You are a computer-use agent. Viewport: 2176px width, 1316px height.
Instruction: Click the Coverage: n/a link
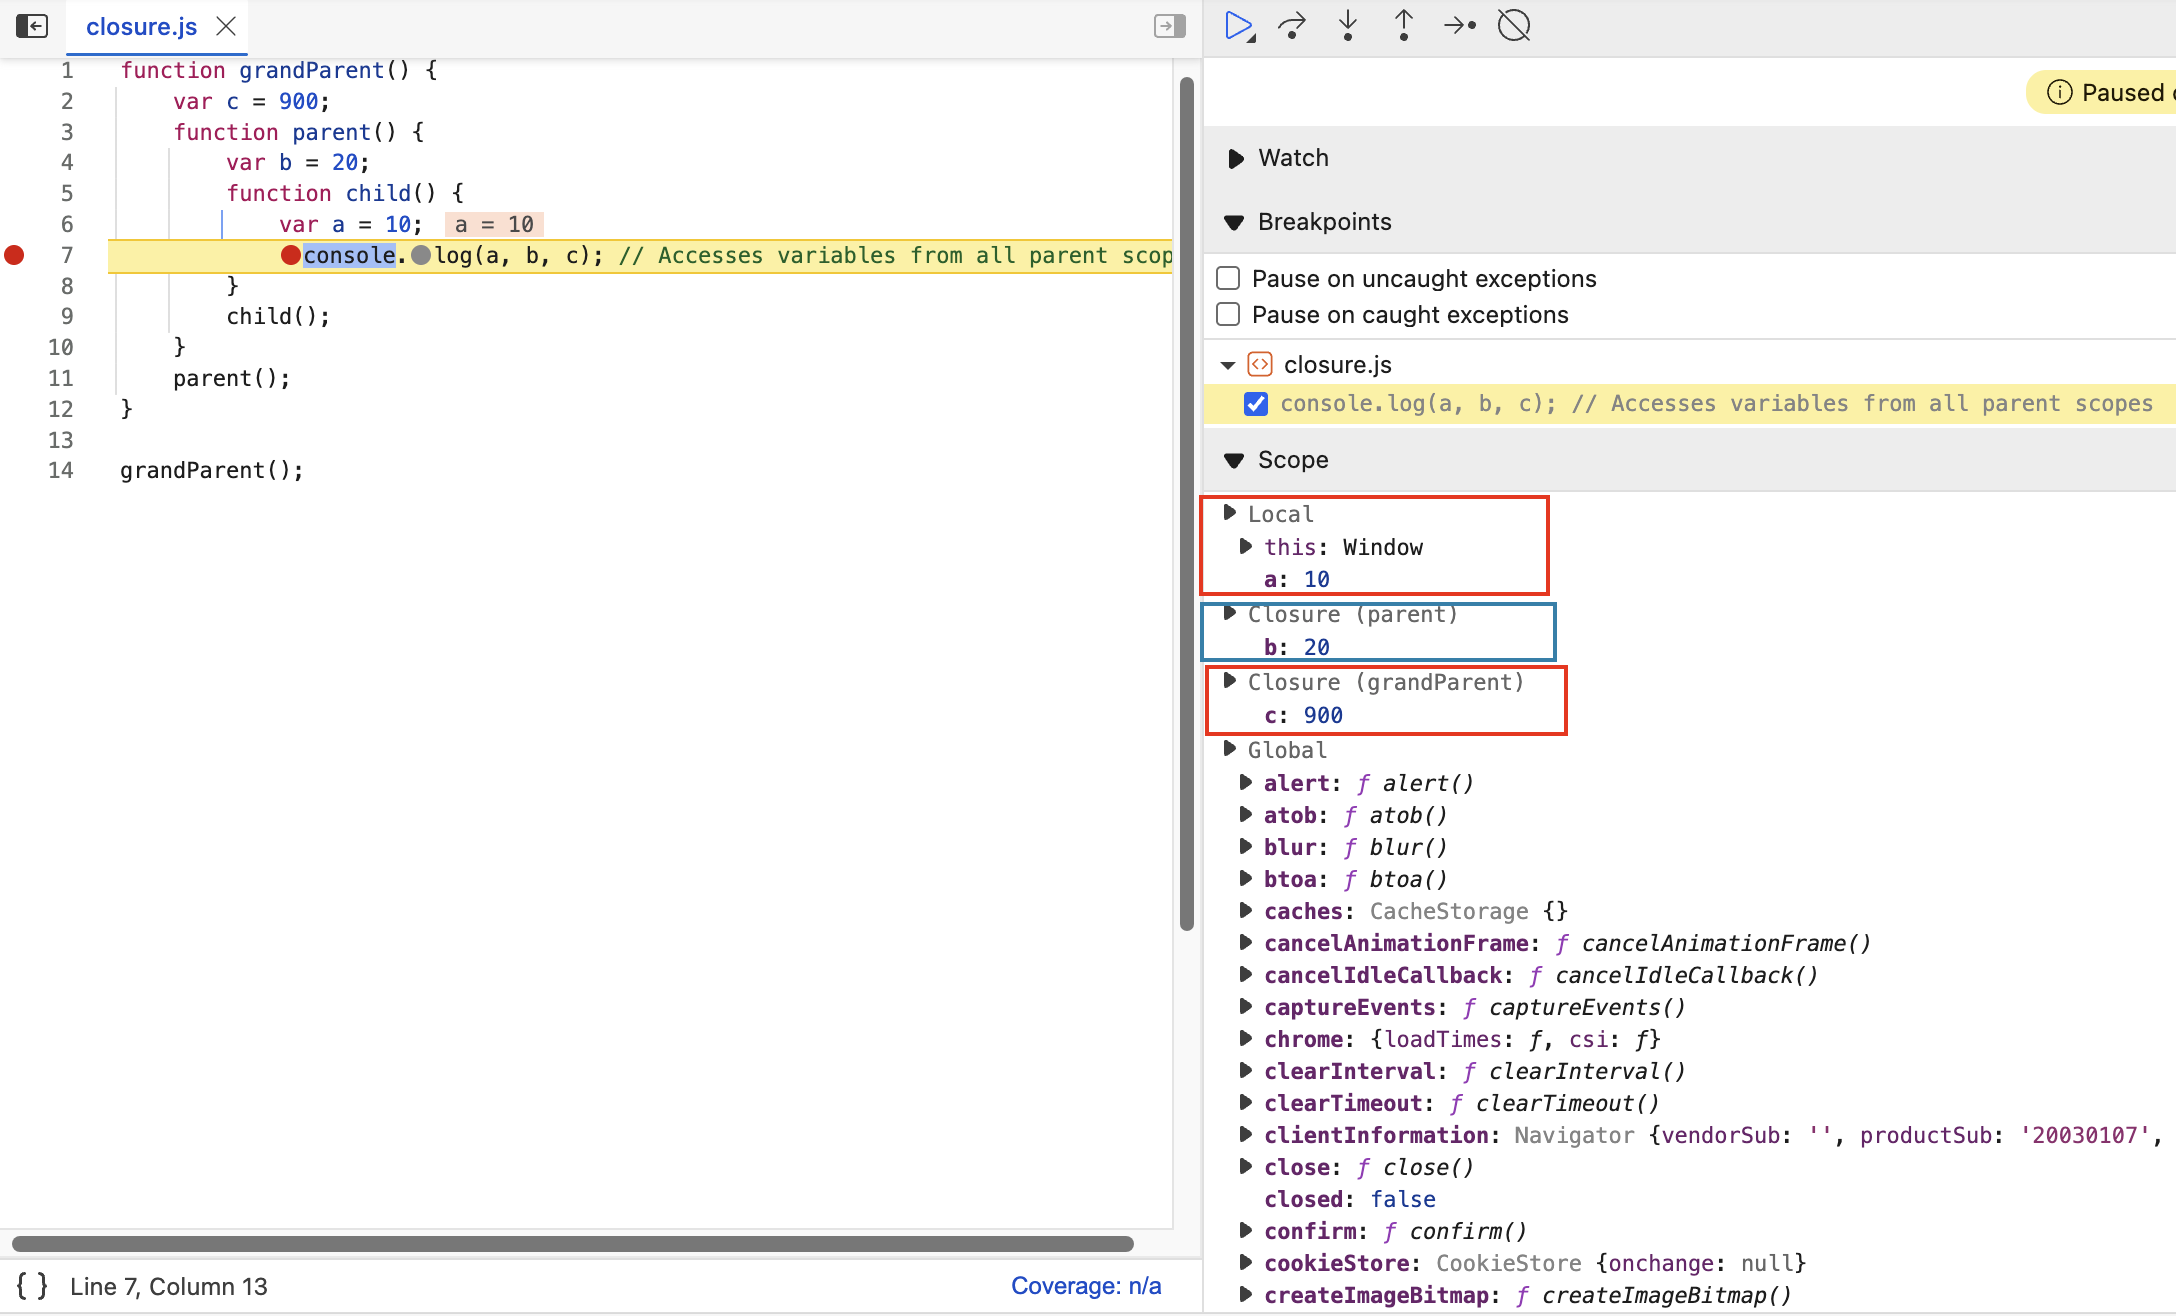1086,1286
